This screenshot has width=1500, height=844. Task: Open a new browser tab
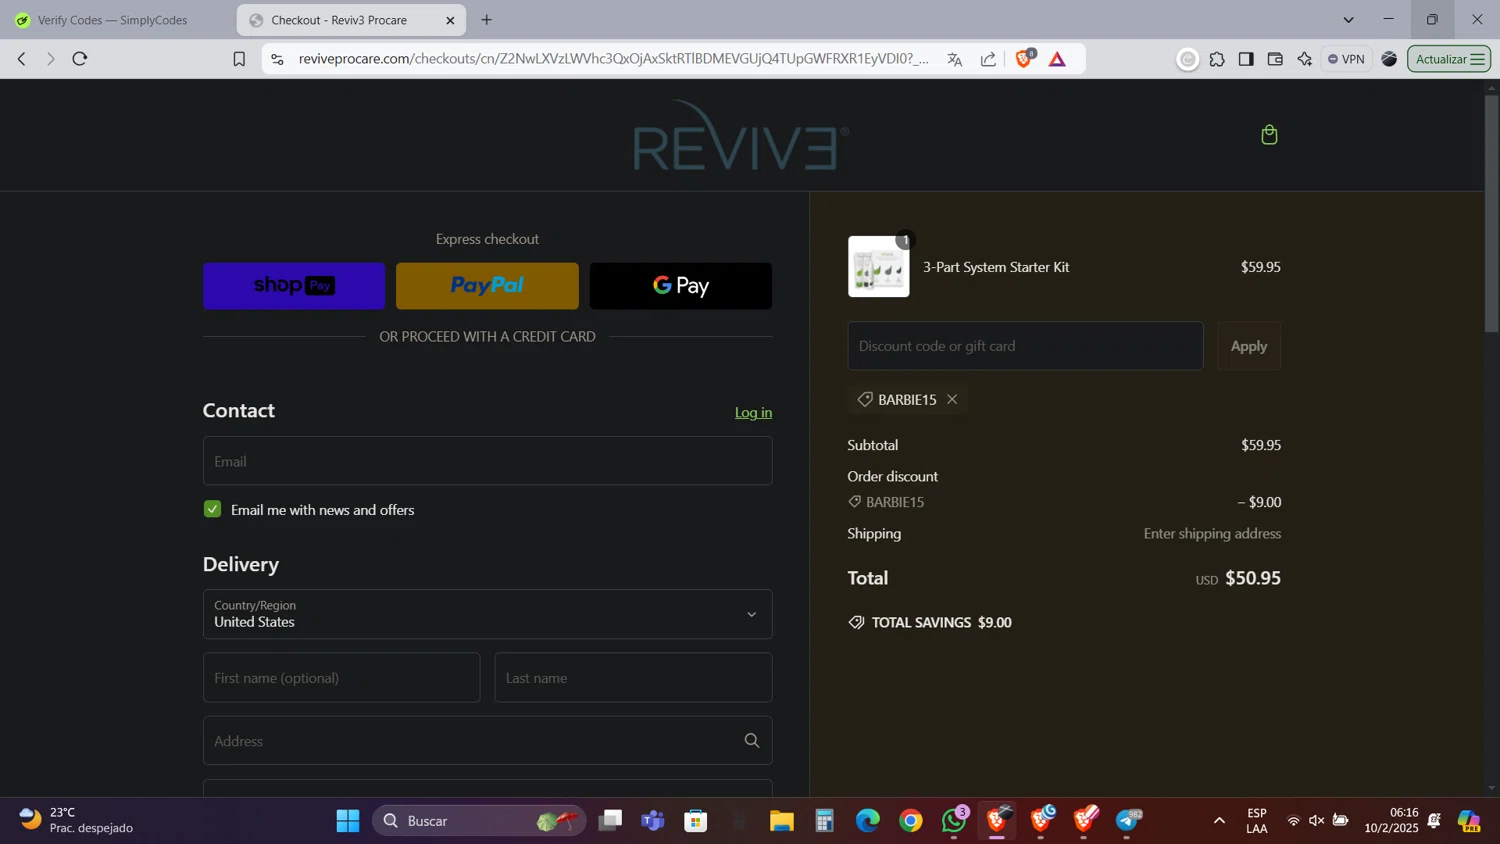(x=487, y=20)
